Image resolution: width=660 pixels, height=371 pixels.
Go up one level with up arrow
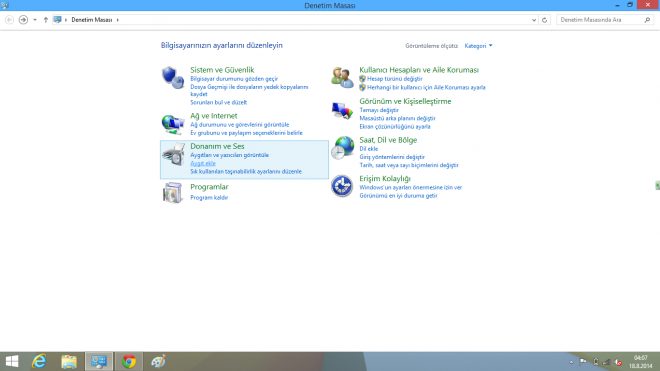45,20
